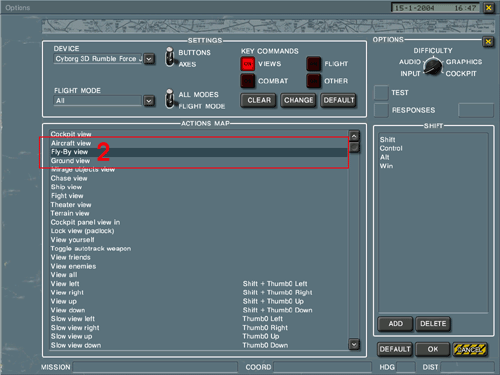Image resolution: width=500 pixels, height=375 pixels.
Task: Click the bottom DEFAULT button beside OK
Action: tap(395, 349)
